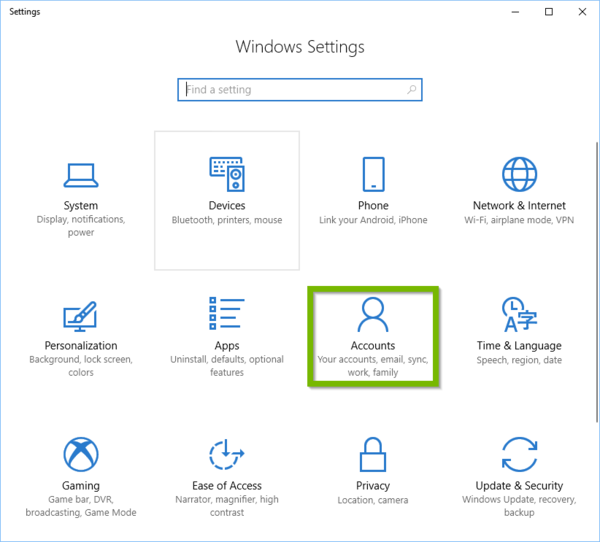
Task: Click 'Background, lock screen, colors' description
Action: pyautogui.click(x=81, y=366)
